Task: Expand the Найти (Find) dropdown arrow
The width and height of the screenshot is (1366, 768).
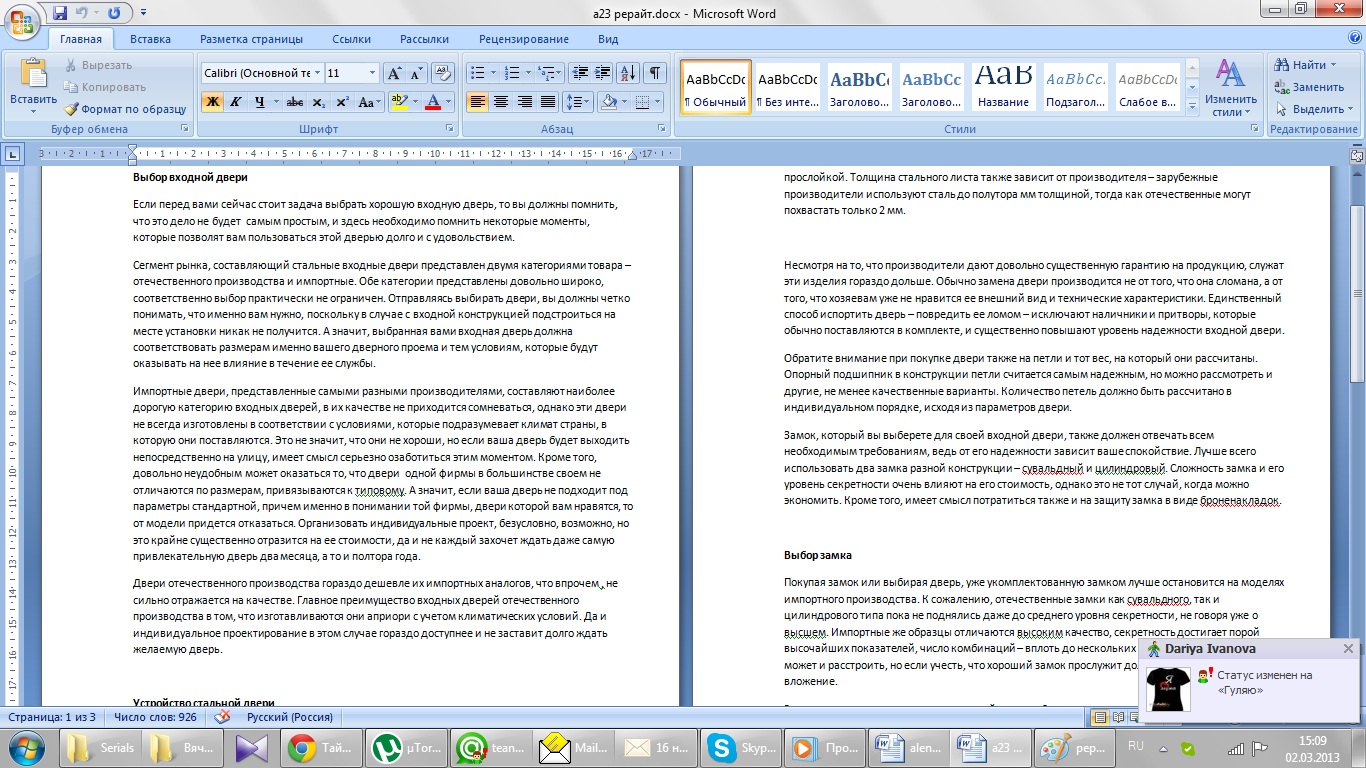Action: [1333, 65]
